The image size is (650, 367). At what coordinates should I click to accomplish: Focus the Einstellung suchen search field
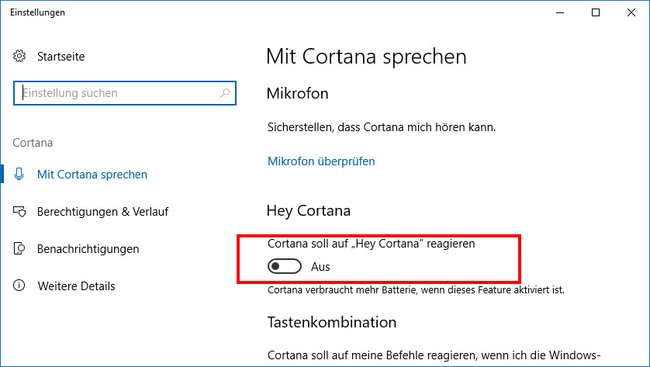click(x=125, y=93)
